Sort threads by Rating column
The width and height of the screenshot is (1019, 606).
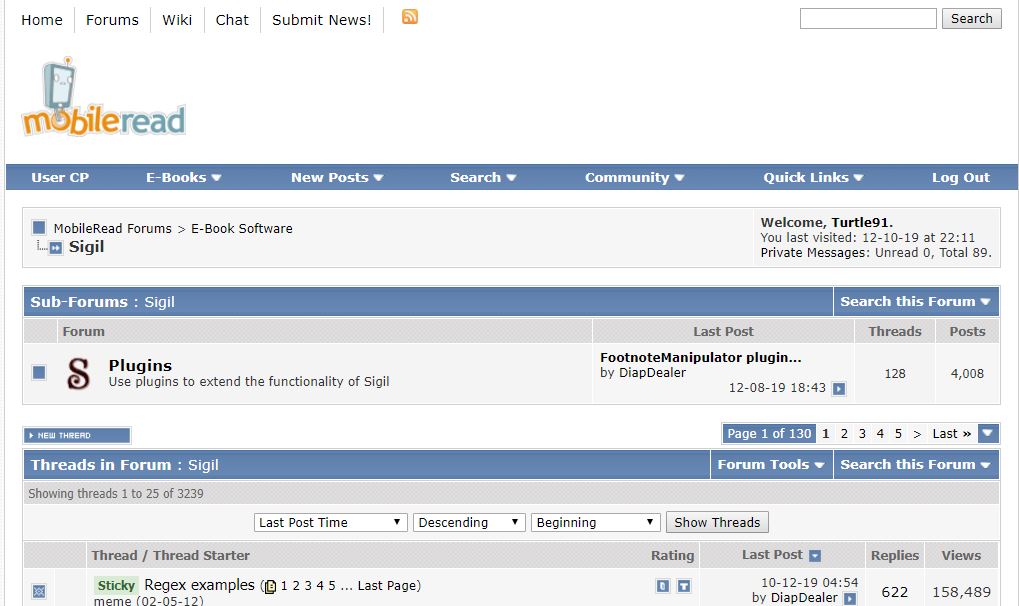click(x=673, y=556)
